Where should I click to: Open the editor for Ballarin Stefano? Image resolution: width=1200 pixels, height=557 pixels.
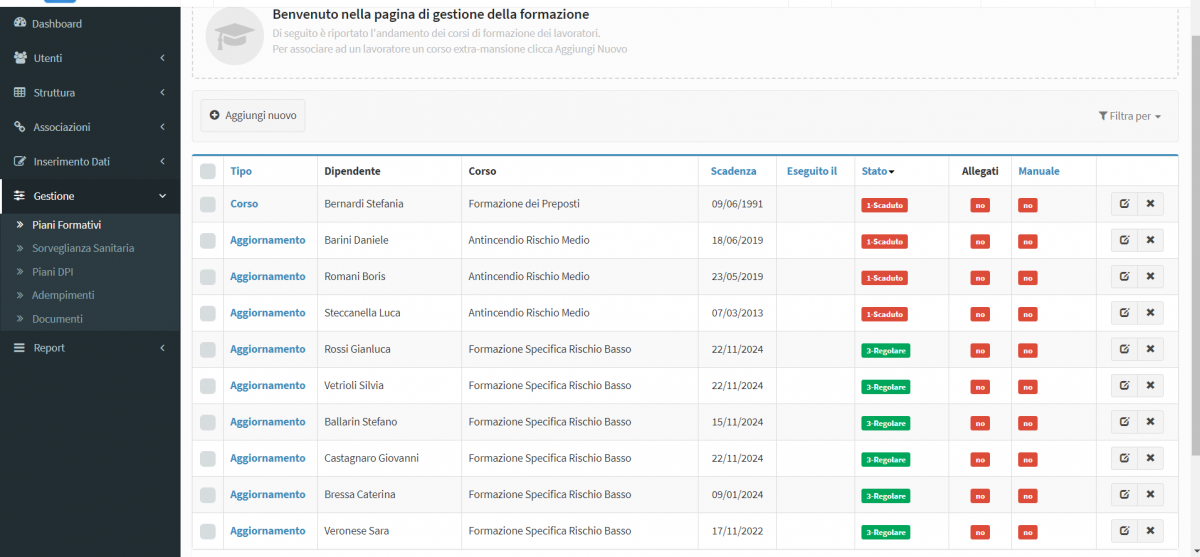tap(1124, 422)
